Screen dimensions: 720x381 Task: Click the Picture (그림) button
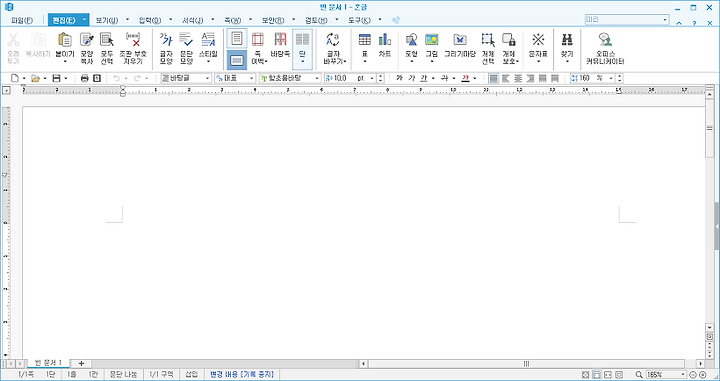coord(432,47)
